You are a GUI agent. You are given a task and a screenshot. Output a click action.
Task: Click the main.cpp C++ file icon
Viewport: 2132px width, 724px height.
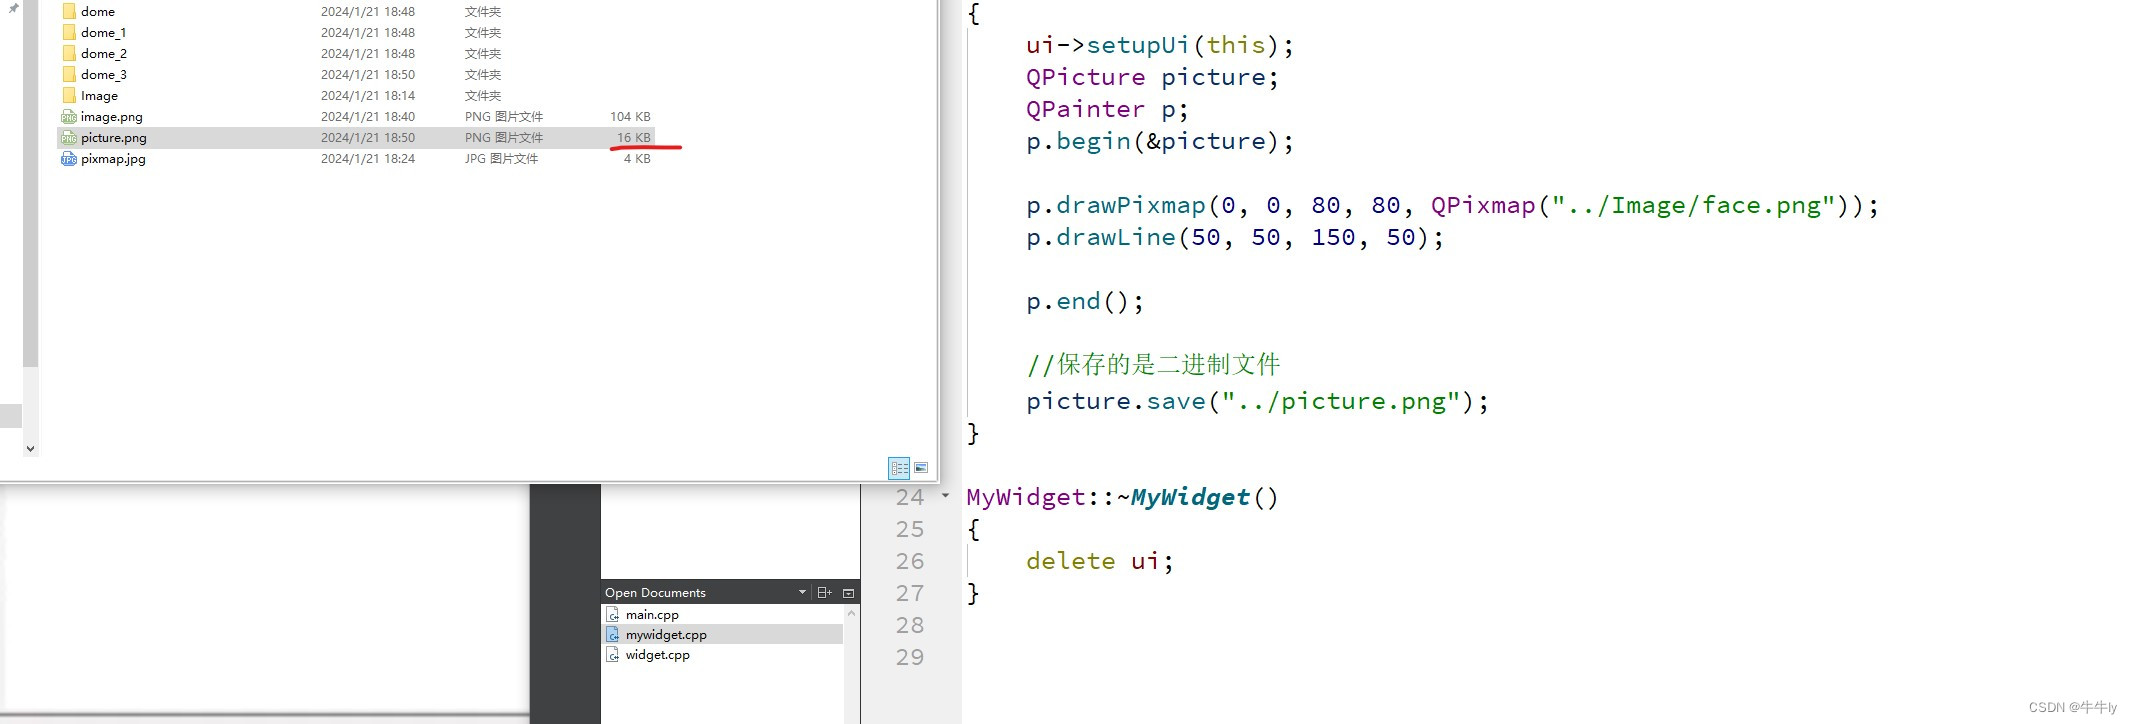[613, 615]
